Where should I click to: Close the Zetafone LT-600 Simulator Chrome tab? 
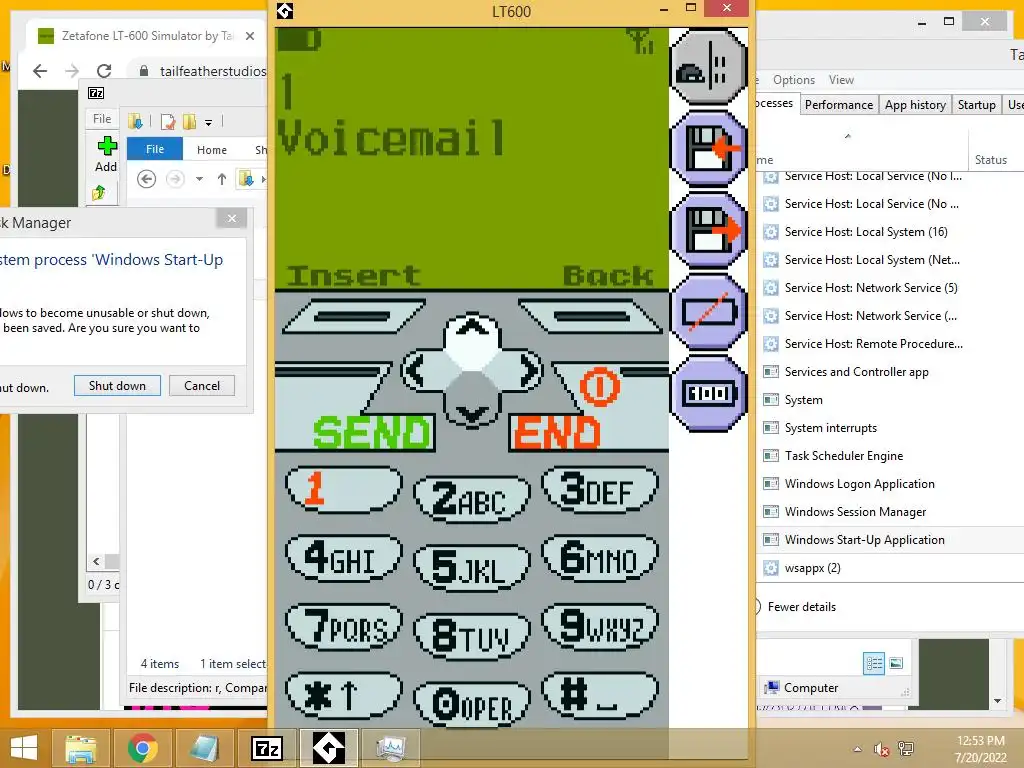coord(249,36)
